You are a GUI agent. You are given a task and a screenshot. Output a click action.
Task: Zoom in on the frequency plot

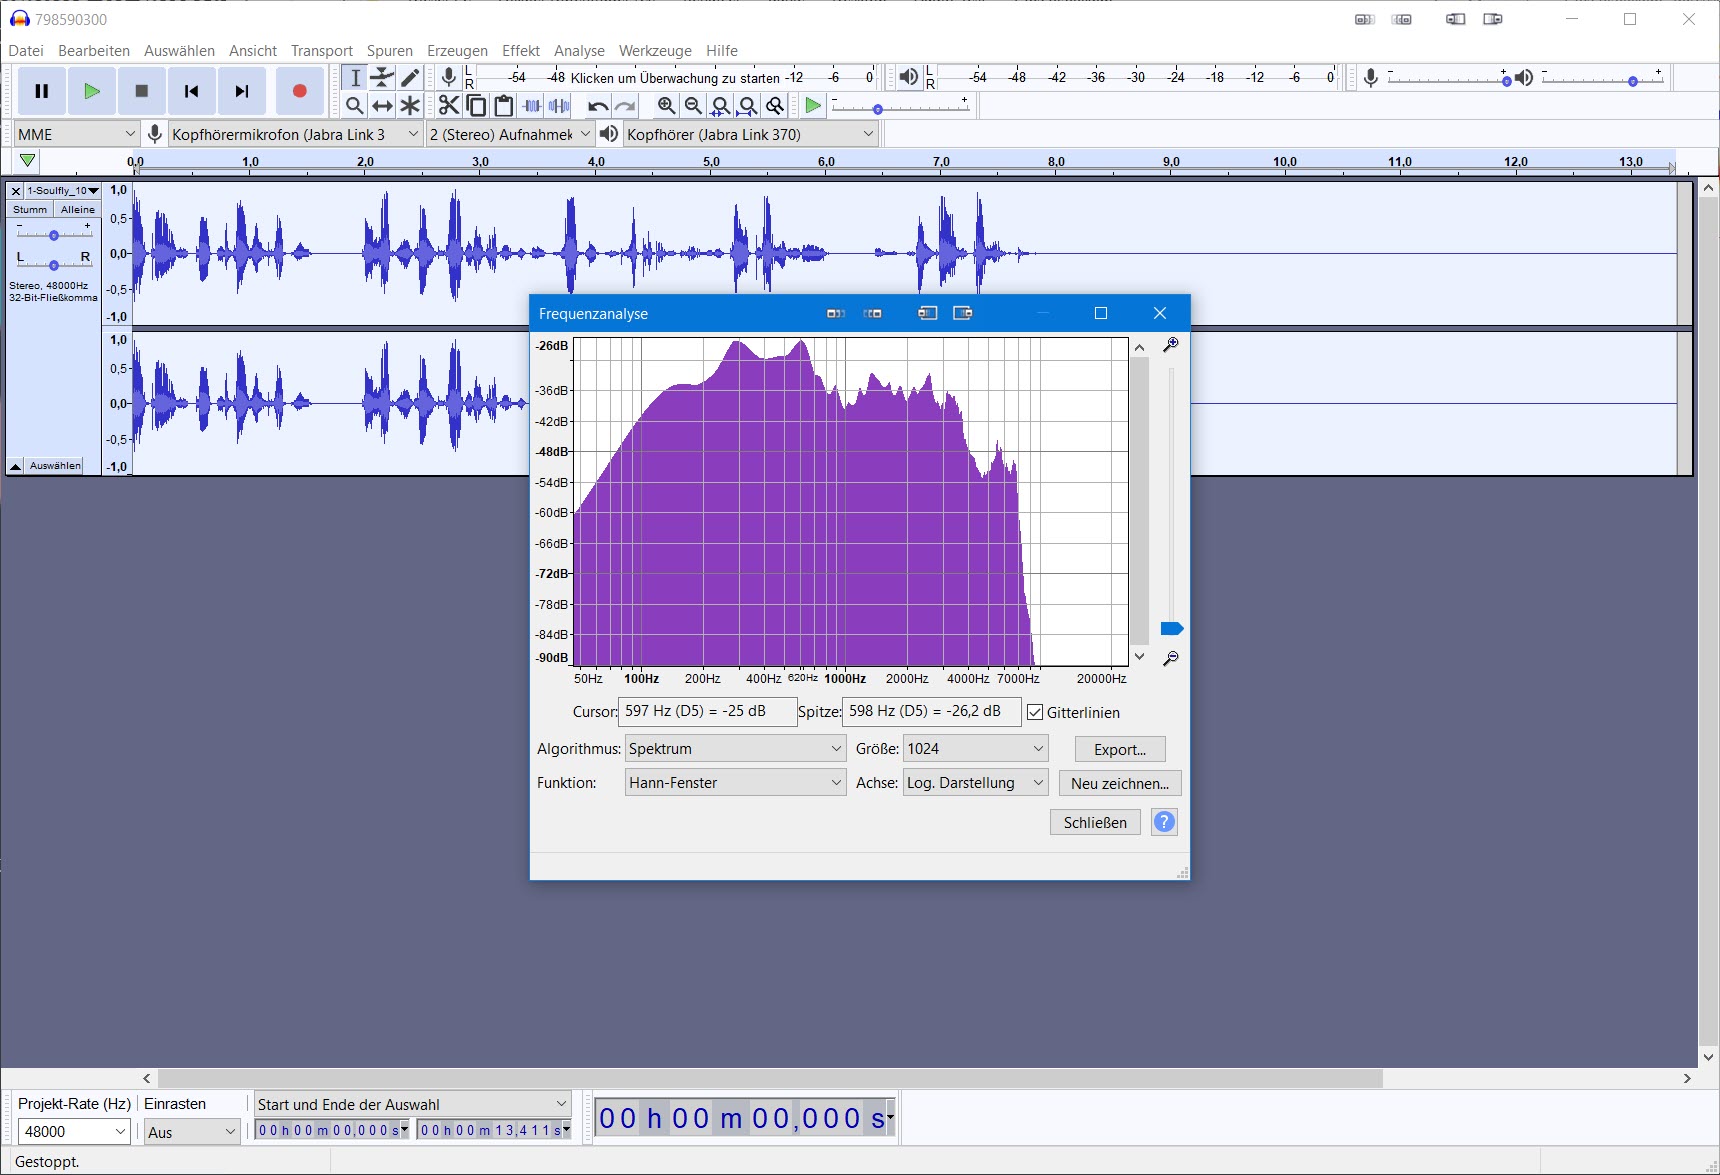pyautogui.click(x=1170, y=345)
